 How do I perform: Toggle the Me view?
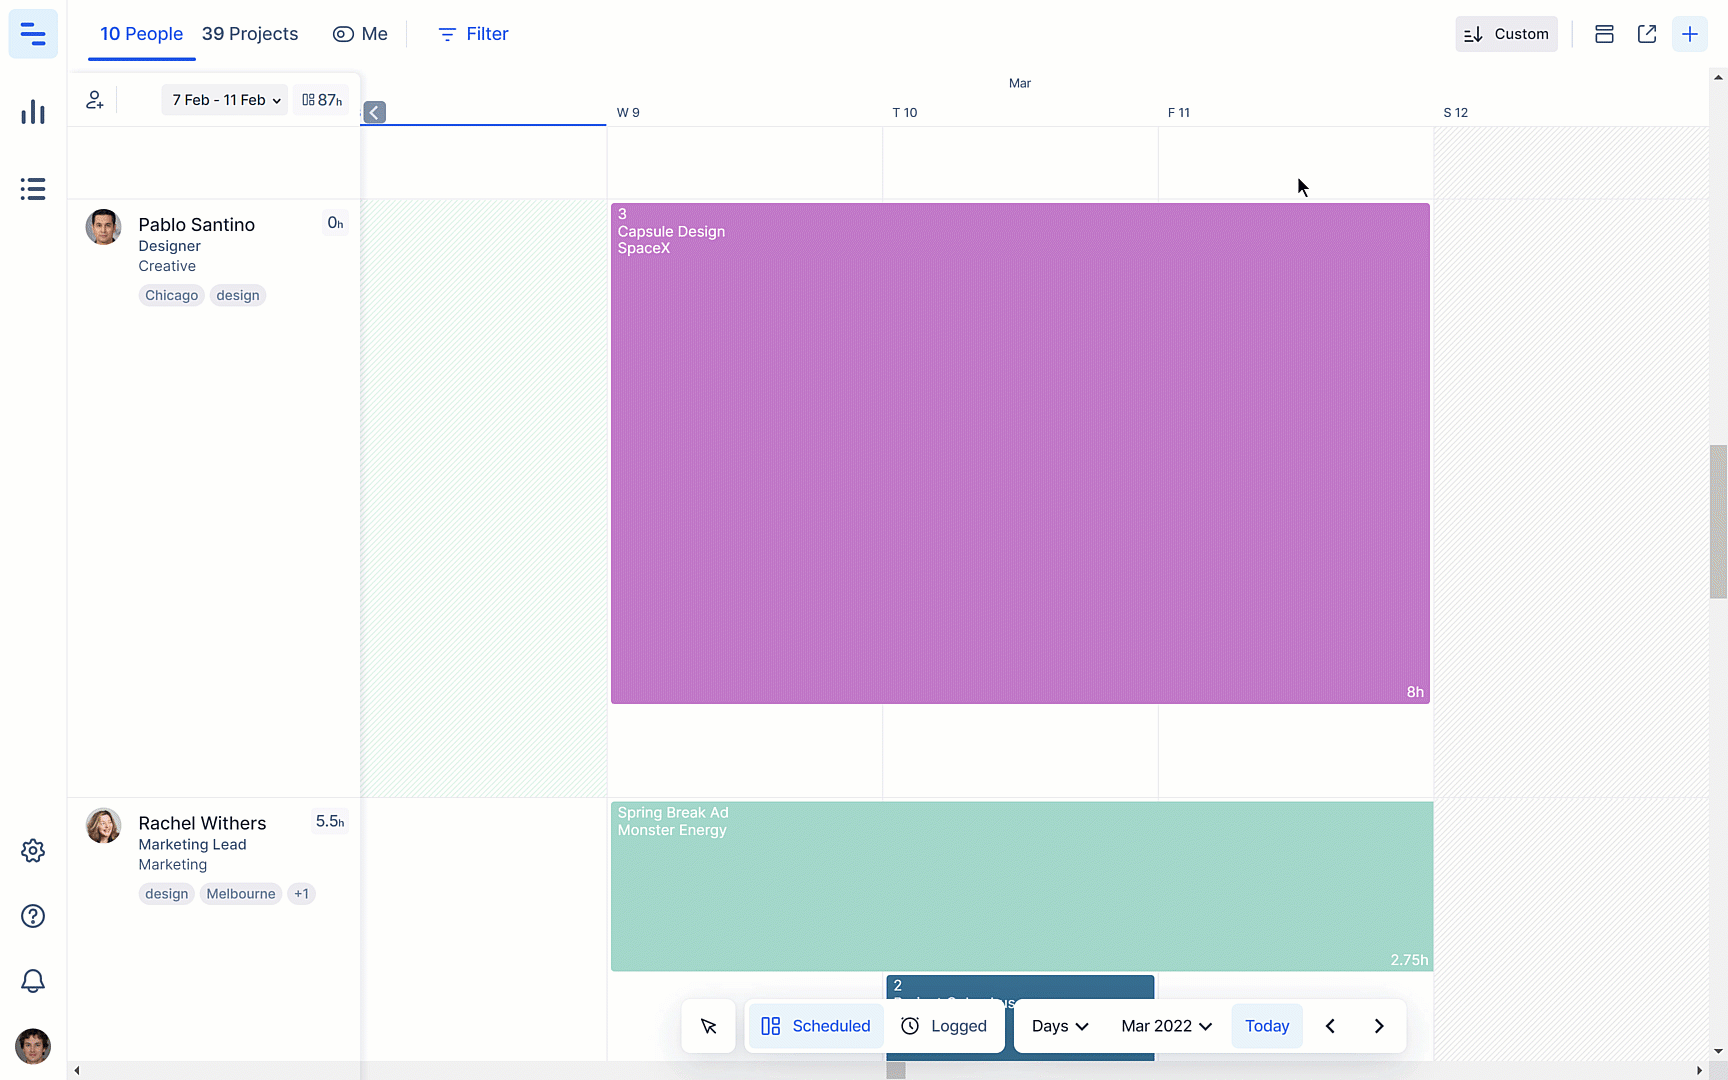(360, 33)
